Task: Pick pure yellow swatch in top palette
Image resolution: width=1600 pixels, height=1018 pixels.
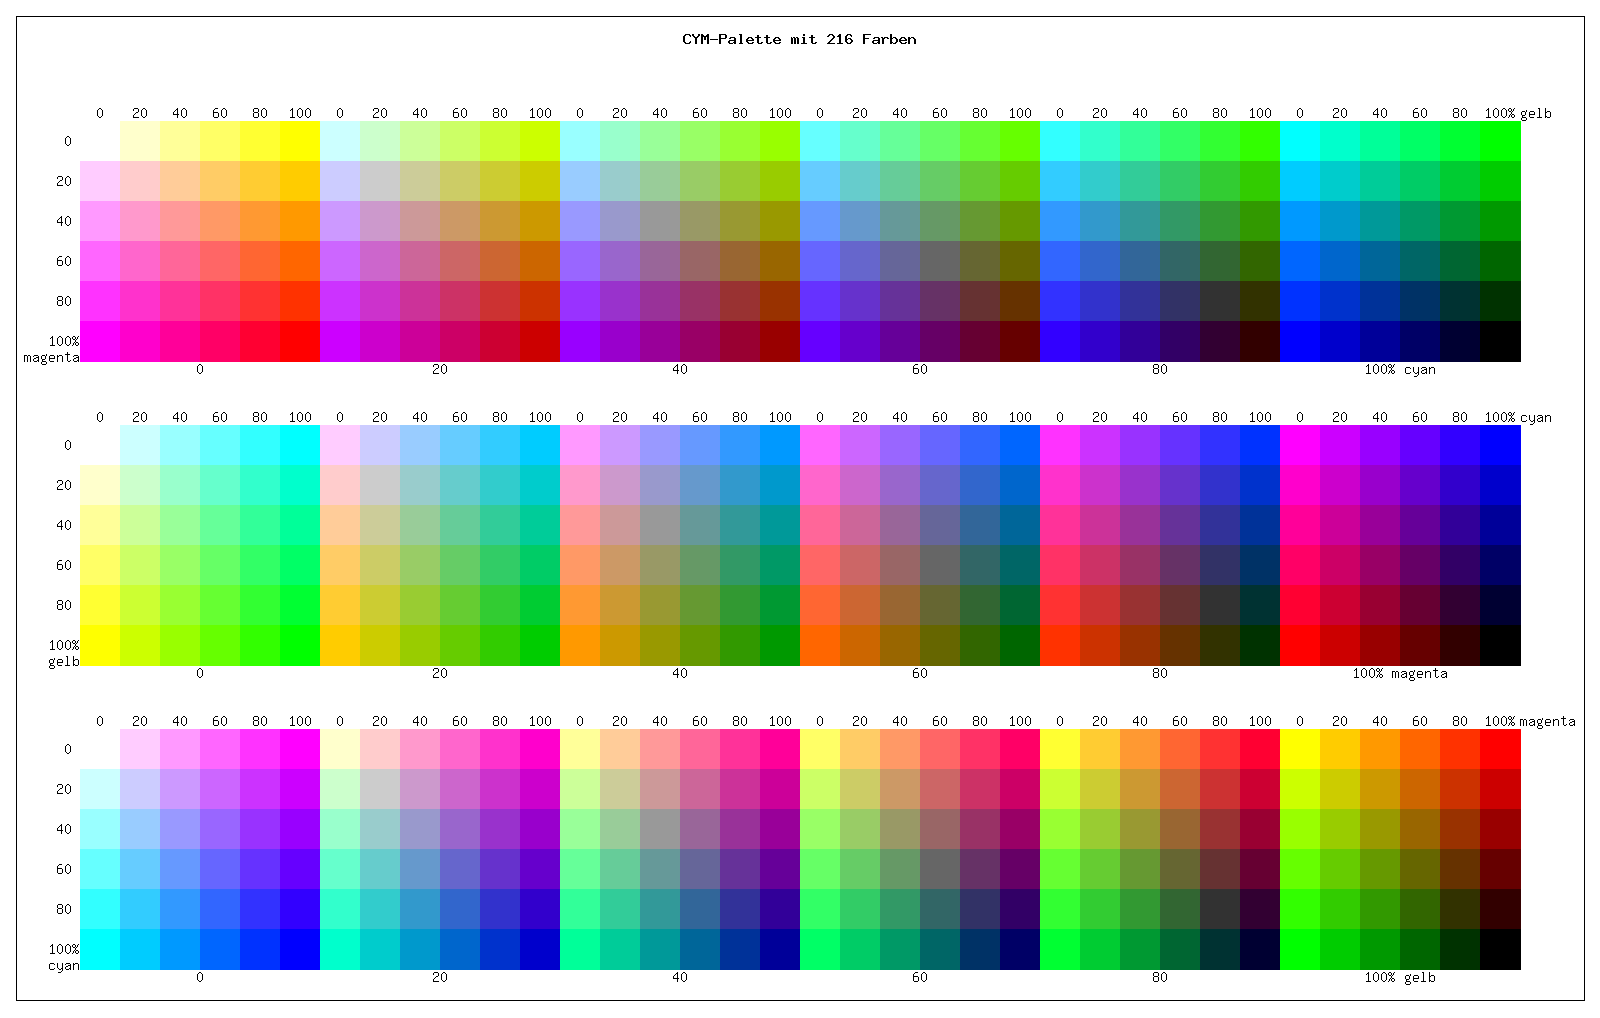Action: (x=300, y=141)
